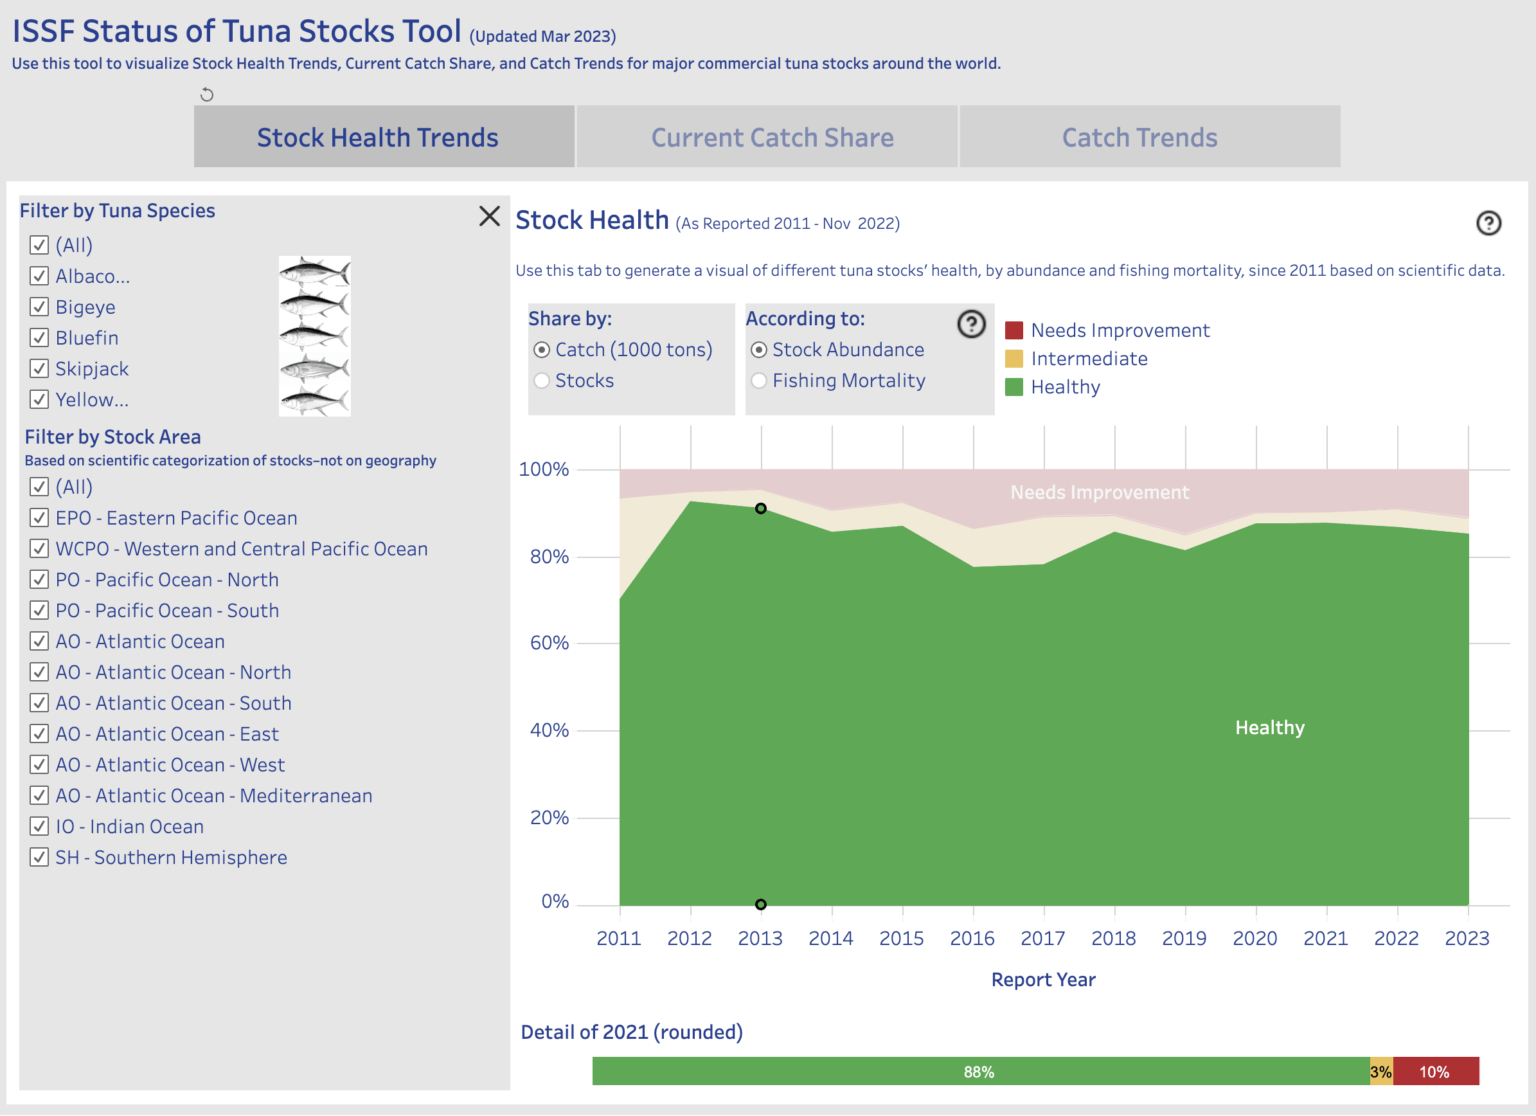This screenshot has width=1536, height=1116.
Task: Disable the (All) stock area checkbox
Action: pyautogui.click(x=39, y=487)
